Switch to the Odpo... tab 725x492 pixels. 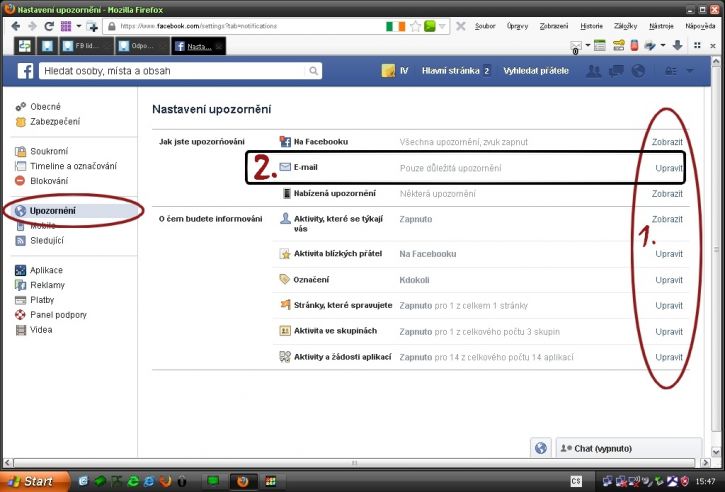click(x=142, y=46)
